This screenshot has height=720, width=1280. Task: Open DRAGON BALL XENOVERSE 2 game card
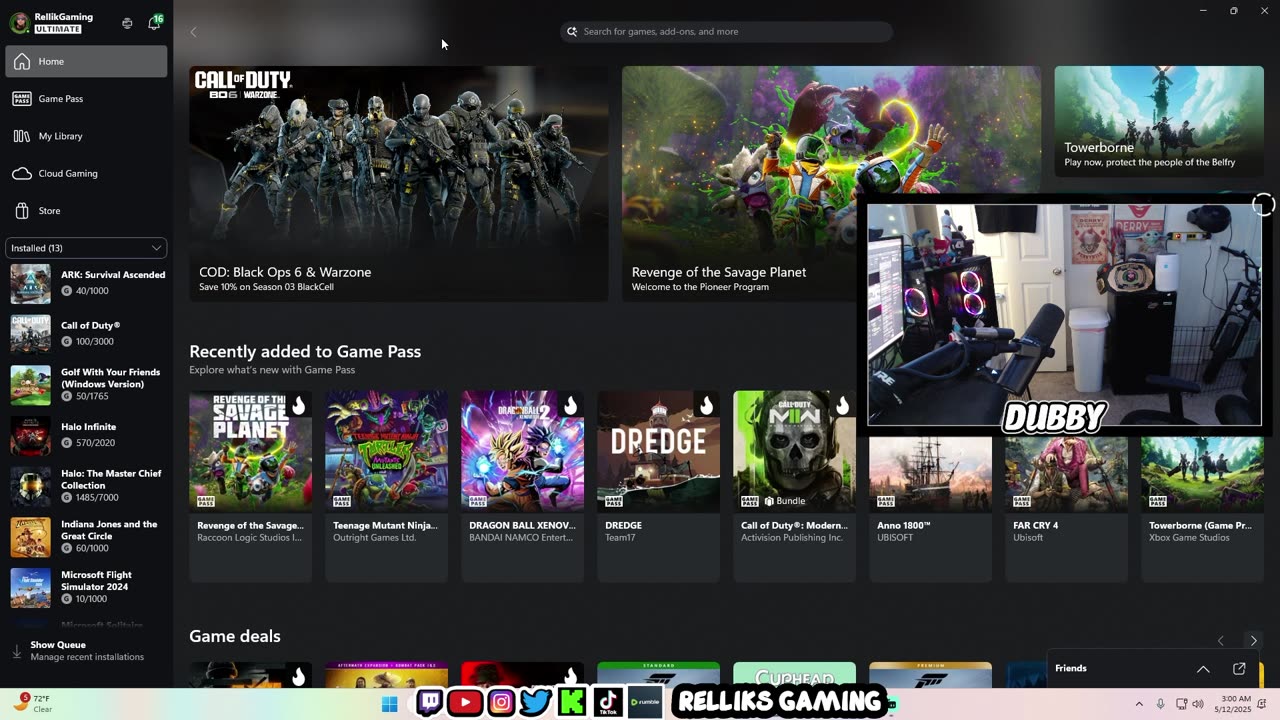tap(522, 486)
